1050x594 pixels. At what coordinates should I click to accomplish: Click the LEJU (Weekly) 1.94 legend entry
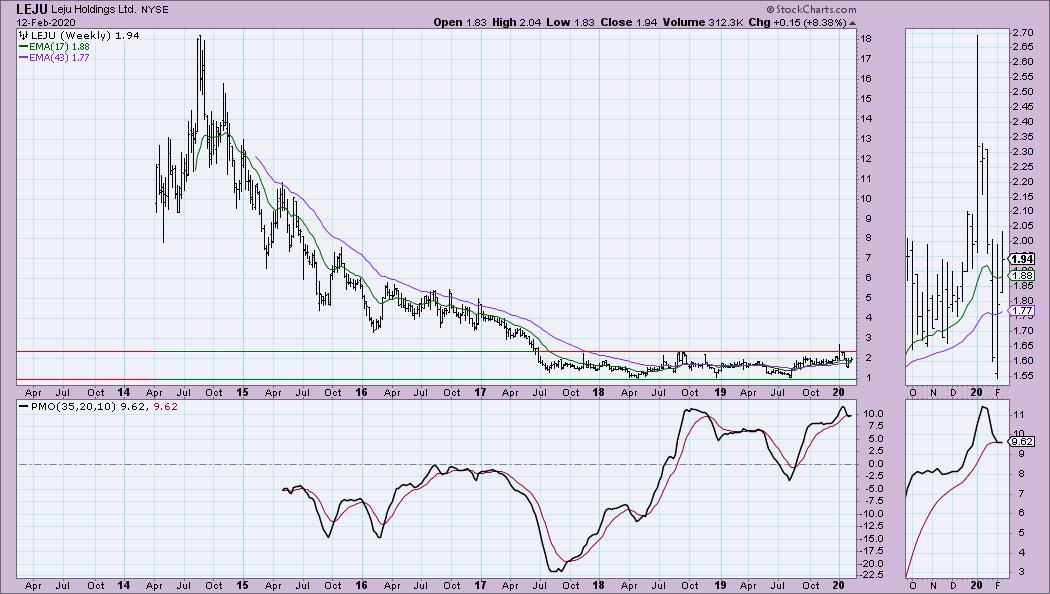[x=85, y=35]
